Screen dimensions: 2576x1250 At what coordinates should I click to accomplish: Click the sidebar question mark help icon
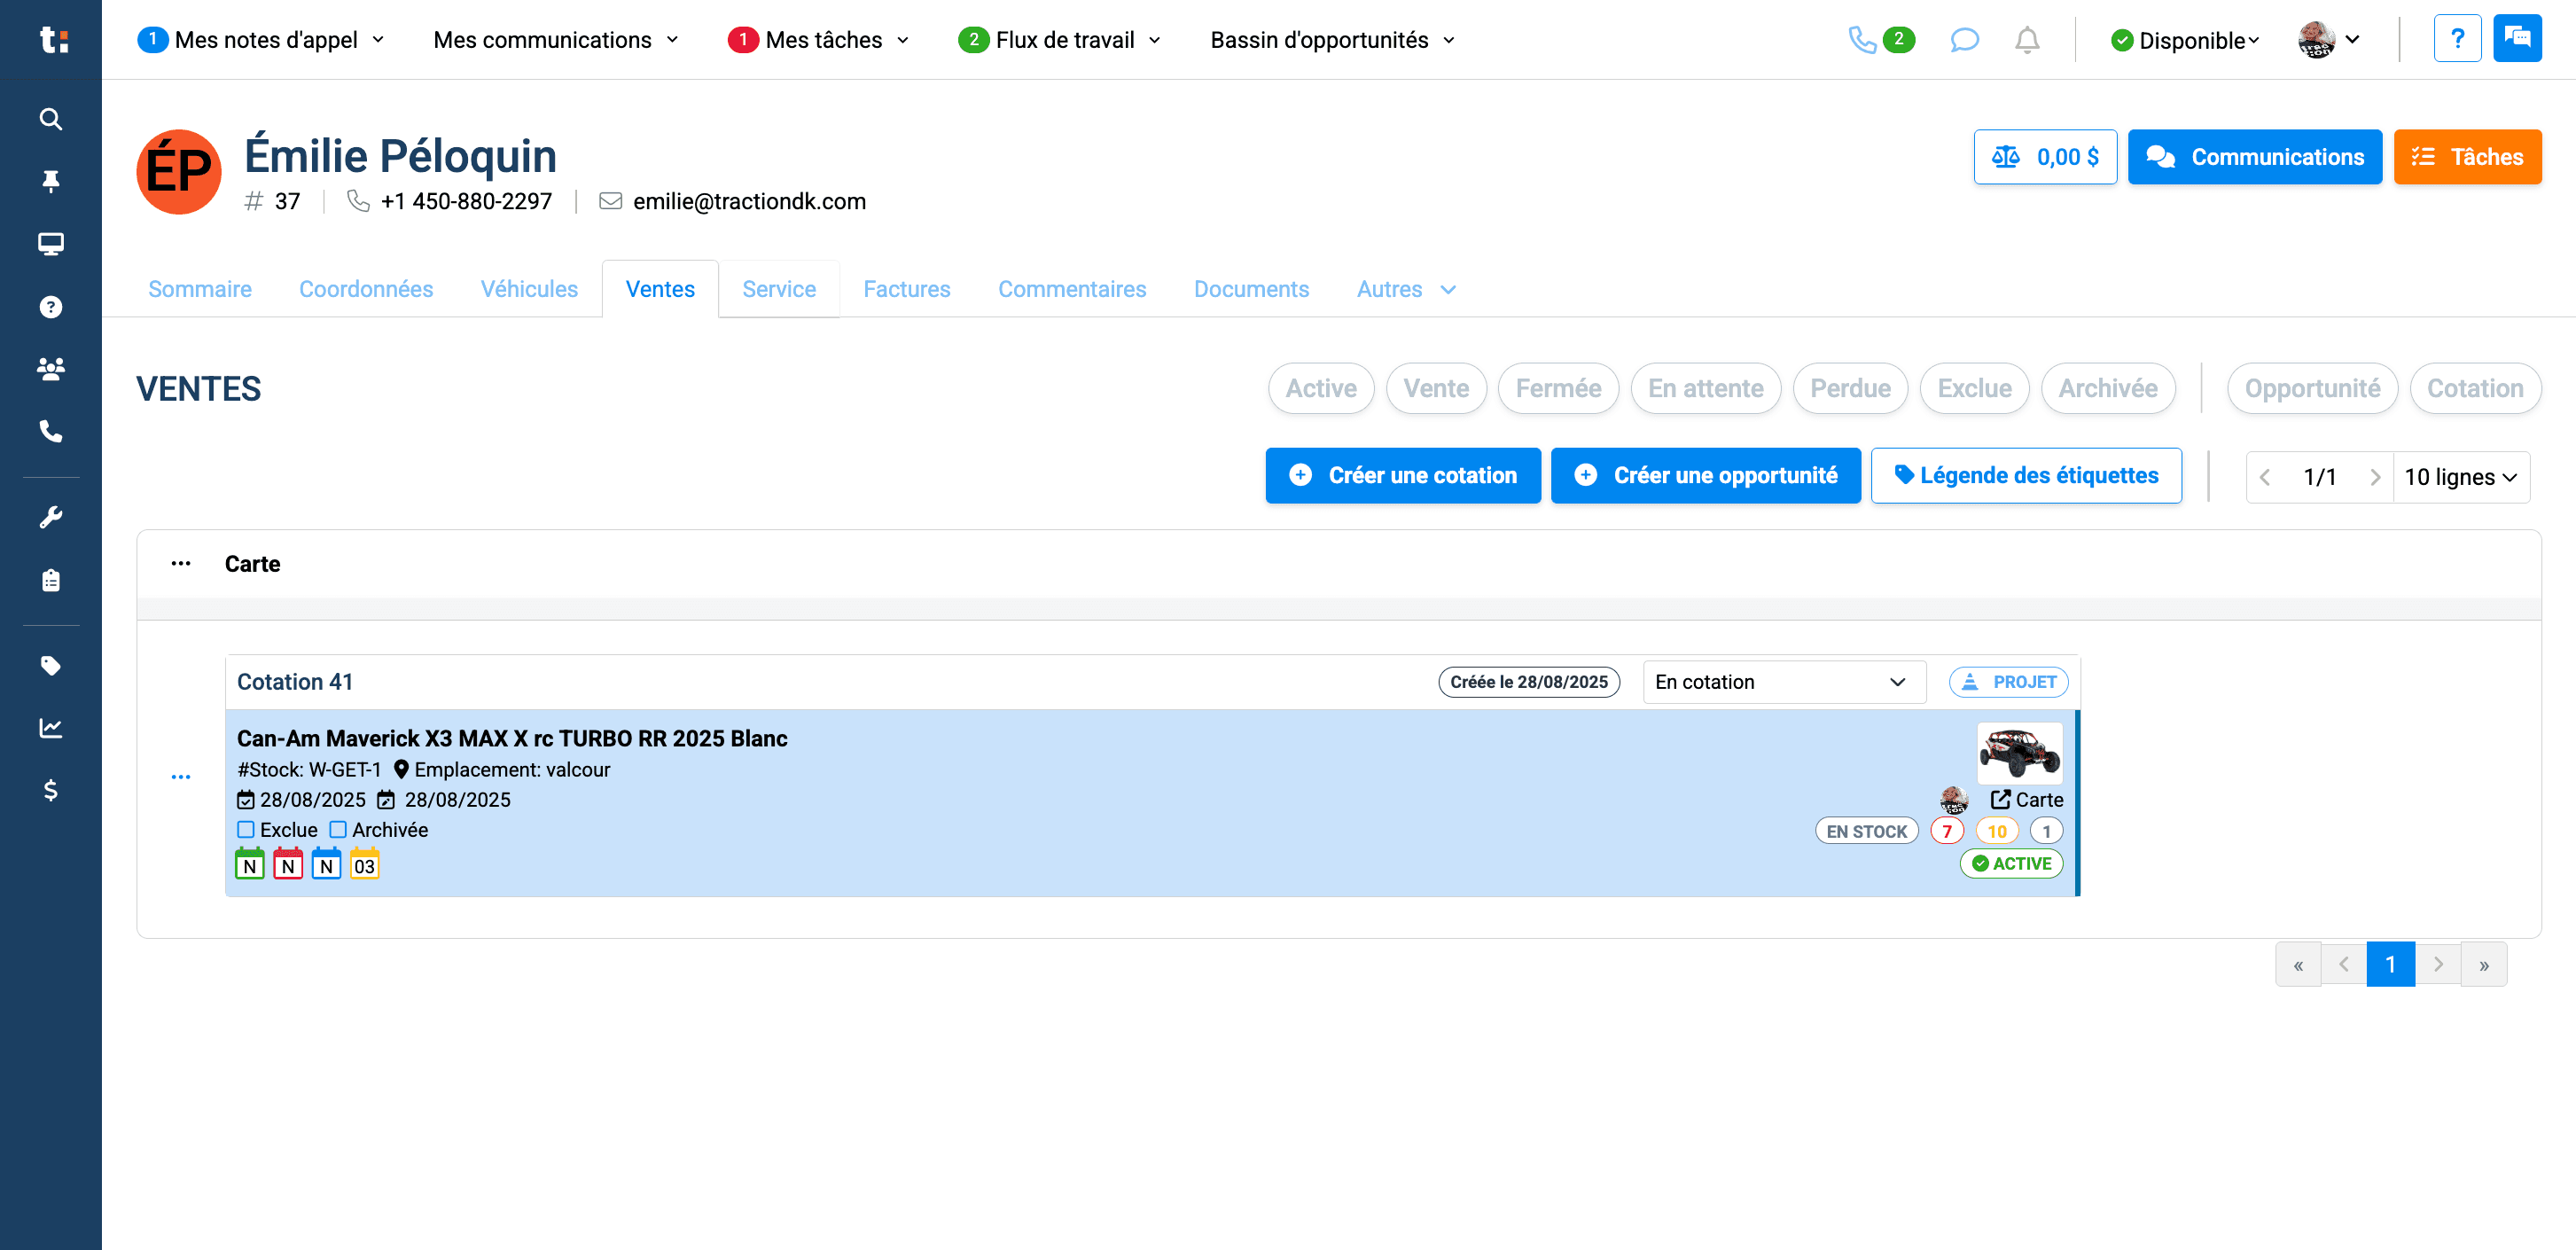(x=50, y=307)
